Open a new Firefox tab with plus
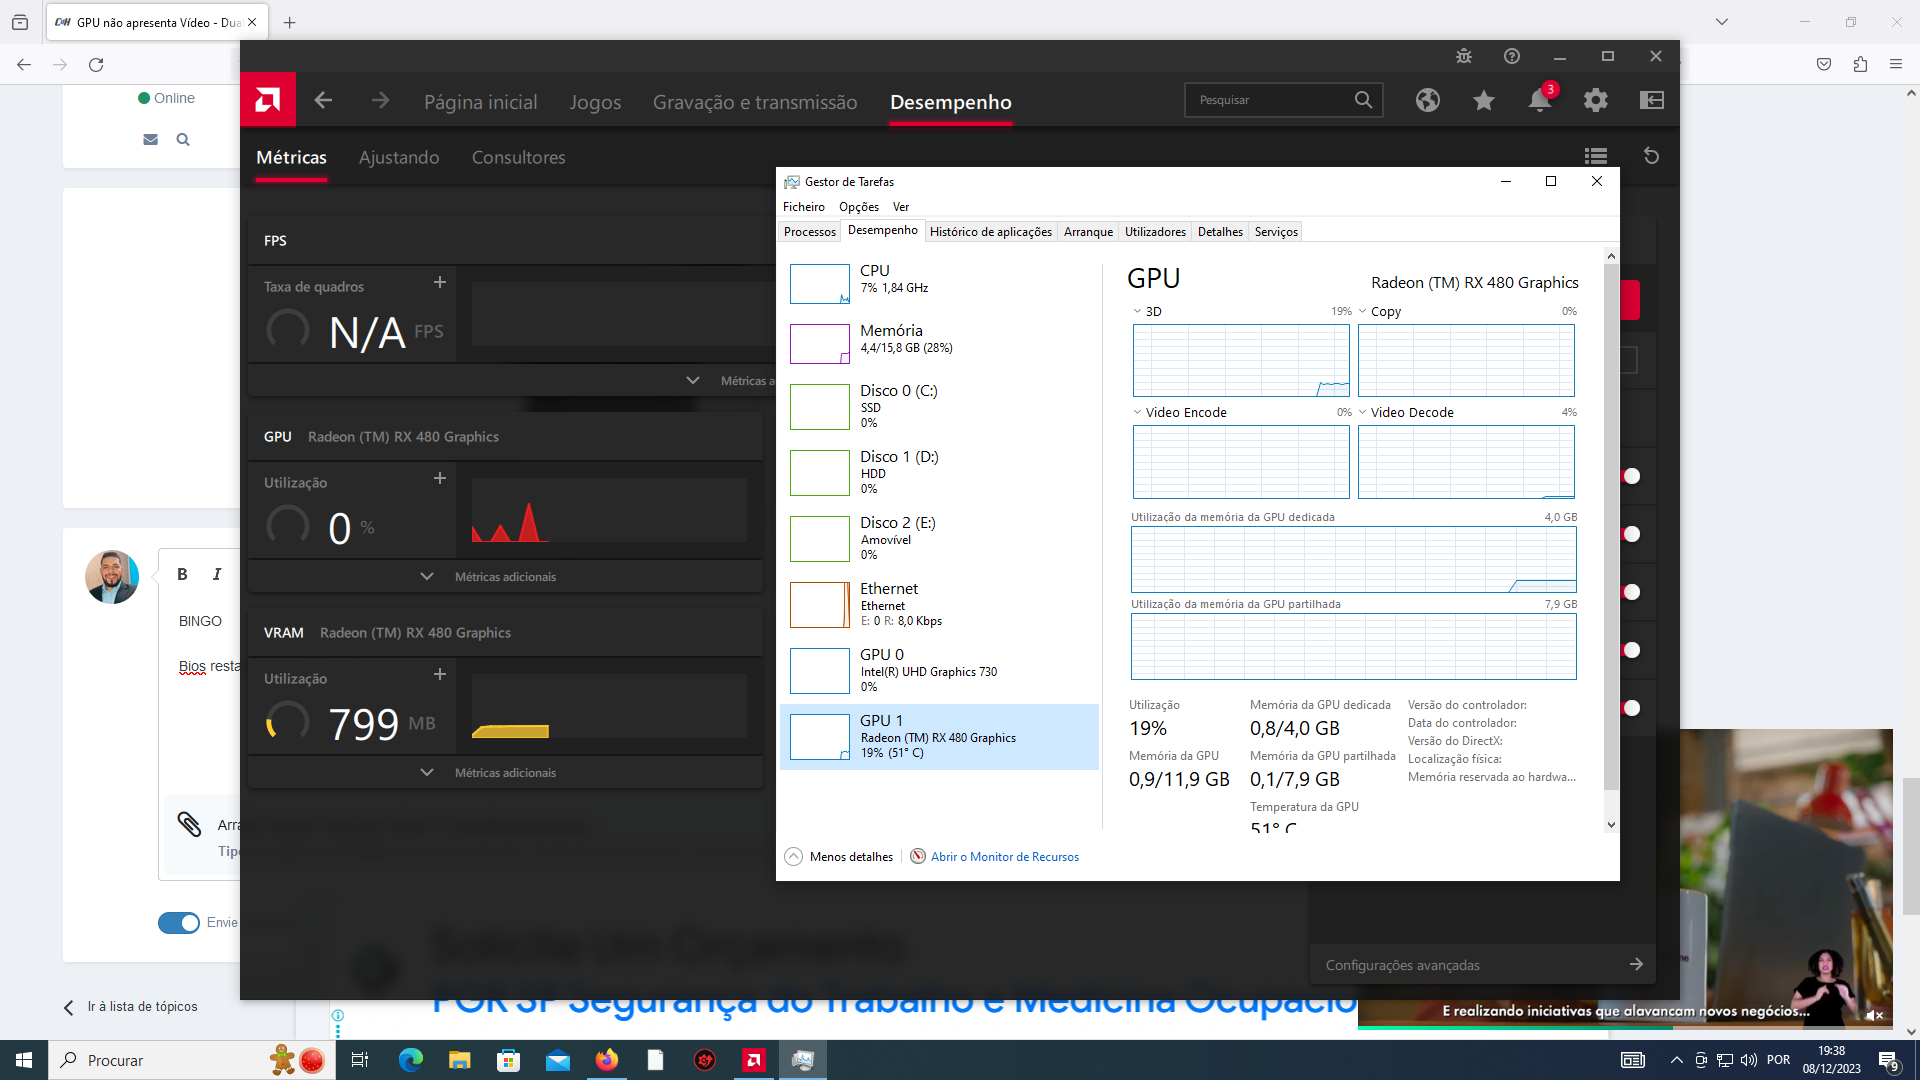This screenshot has width=1920, height=1080. click(x=290, y=22)
